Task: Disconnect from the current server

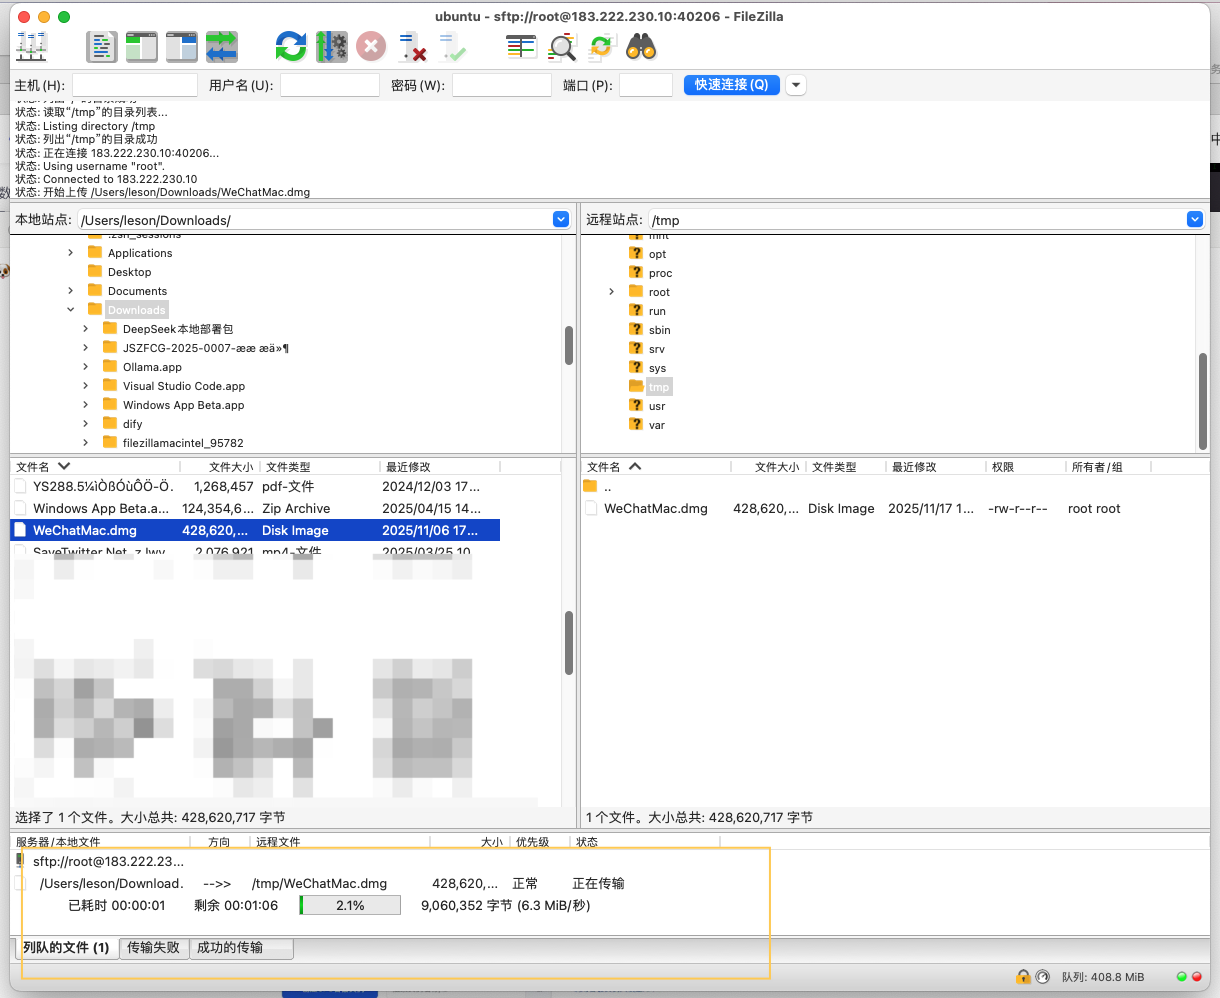Action: [x=412, y=46]
